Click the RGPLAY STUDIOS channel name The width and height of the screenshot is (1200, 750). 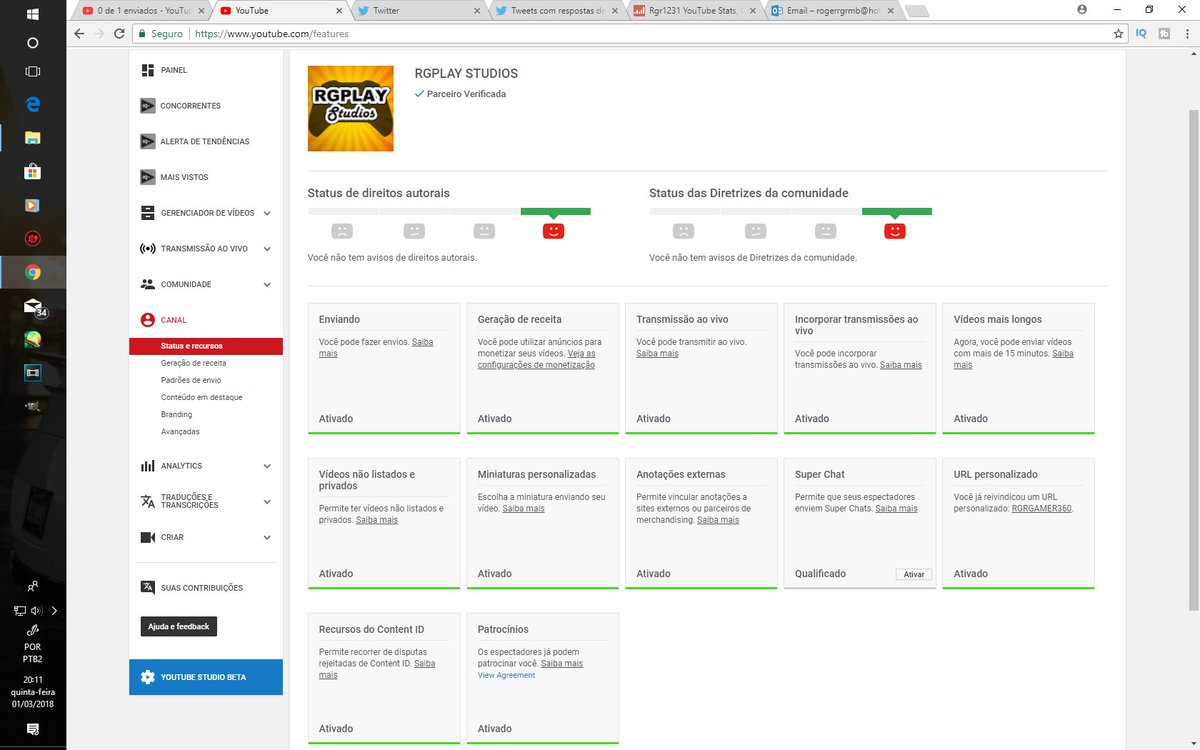click(466, 74)
